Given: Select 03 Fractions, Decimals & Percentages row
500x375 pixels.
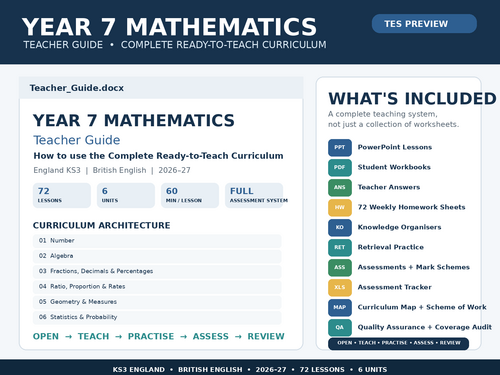Looking at the screenshot, I should click(x=157, y=271).
